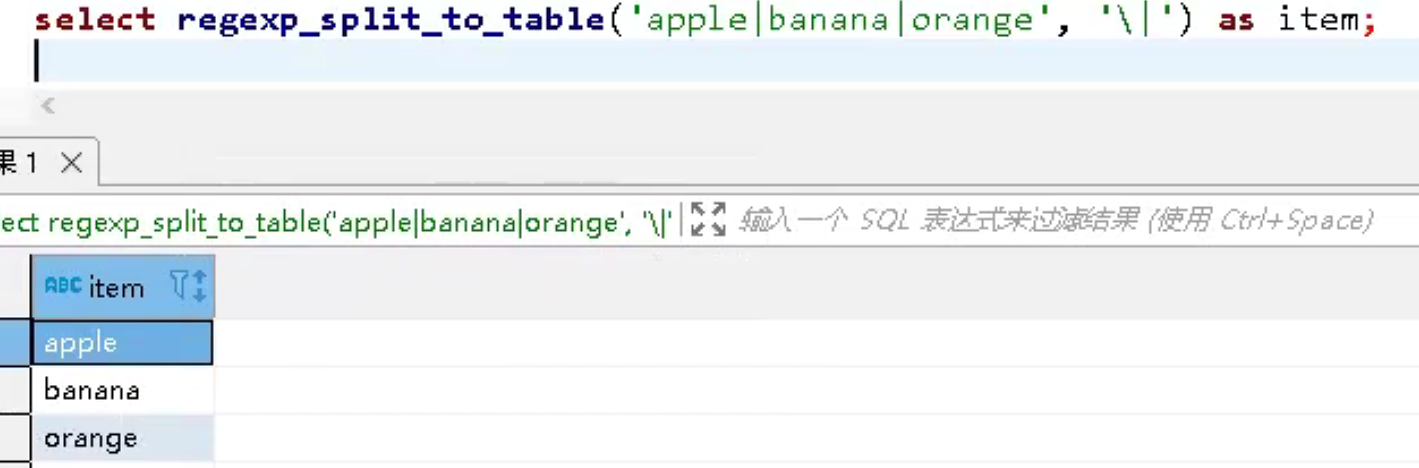Click the regexp_split_to_table function name in editor
This screenshot has width=1419, height=468.
click(391, 20)
